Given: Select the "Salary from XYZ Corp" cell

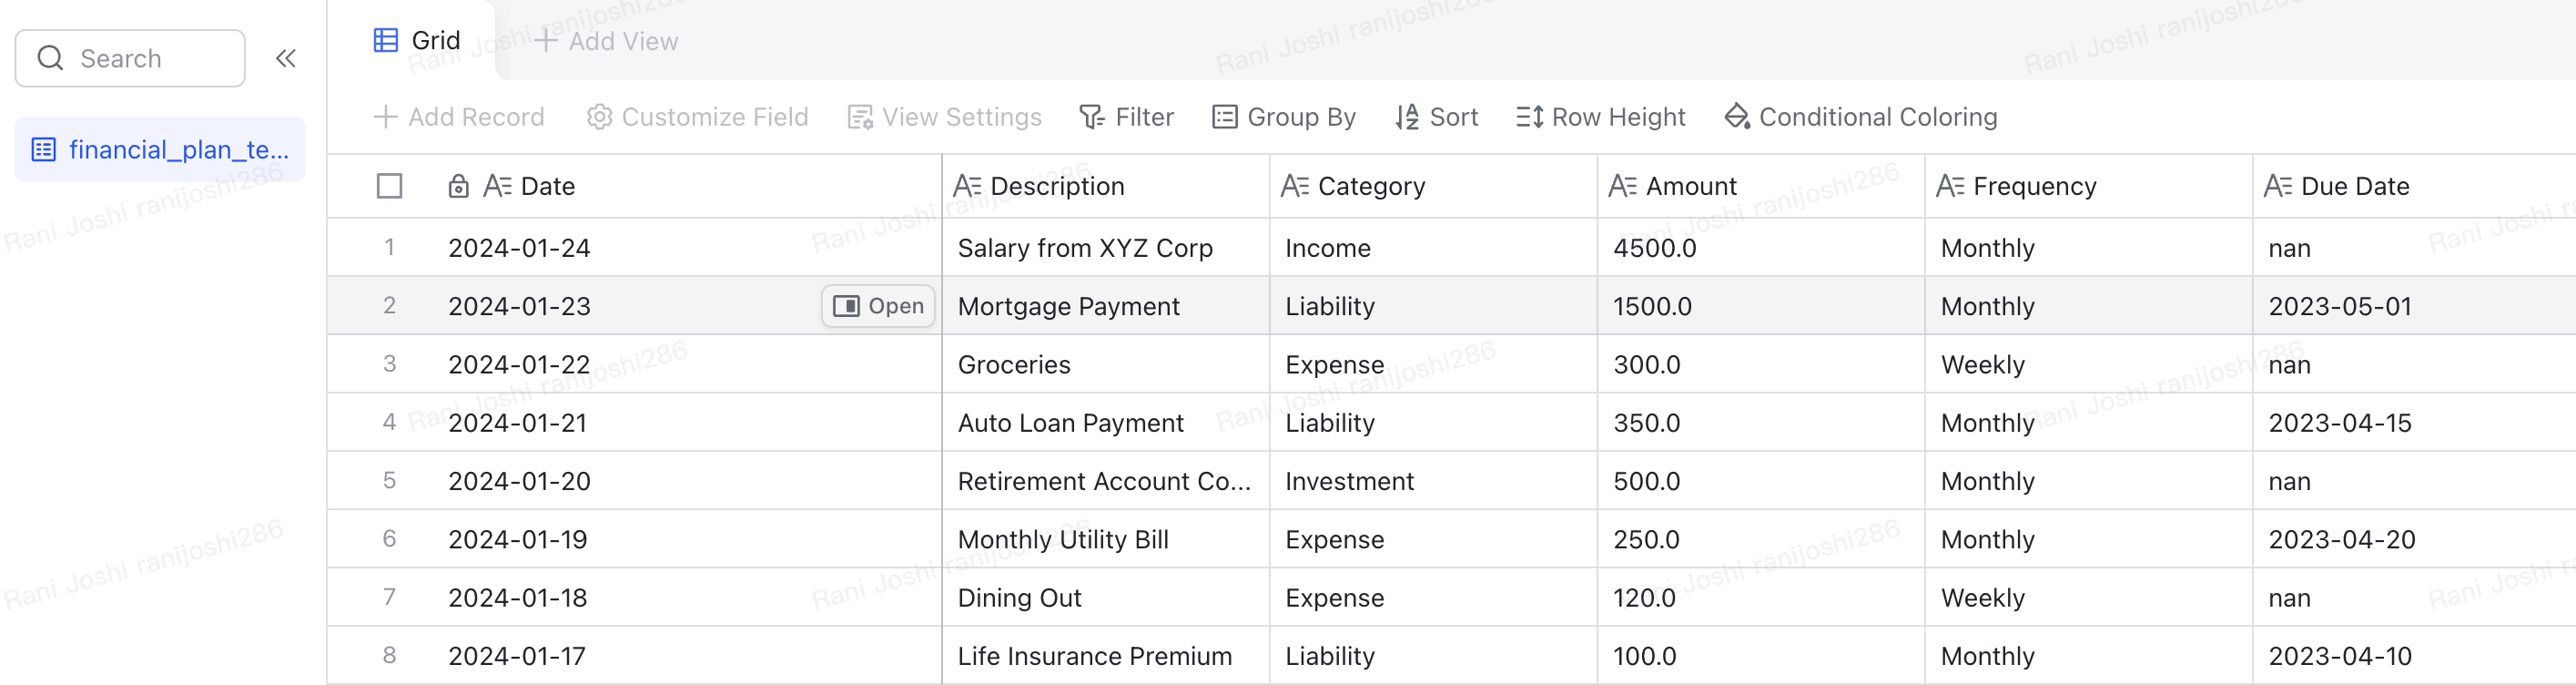Looking at the screenshot, I should click(1084, 248).
